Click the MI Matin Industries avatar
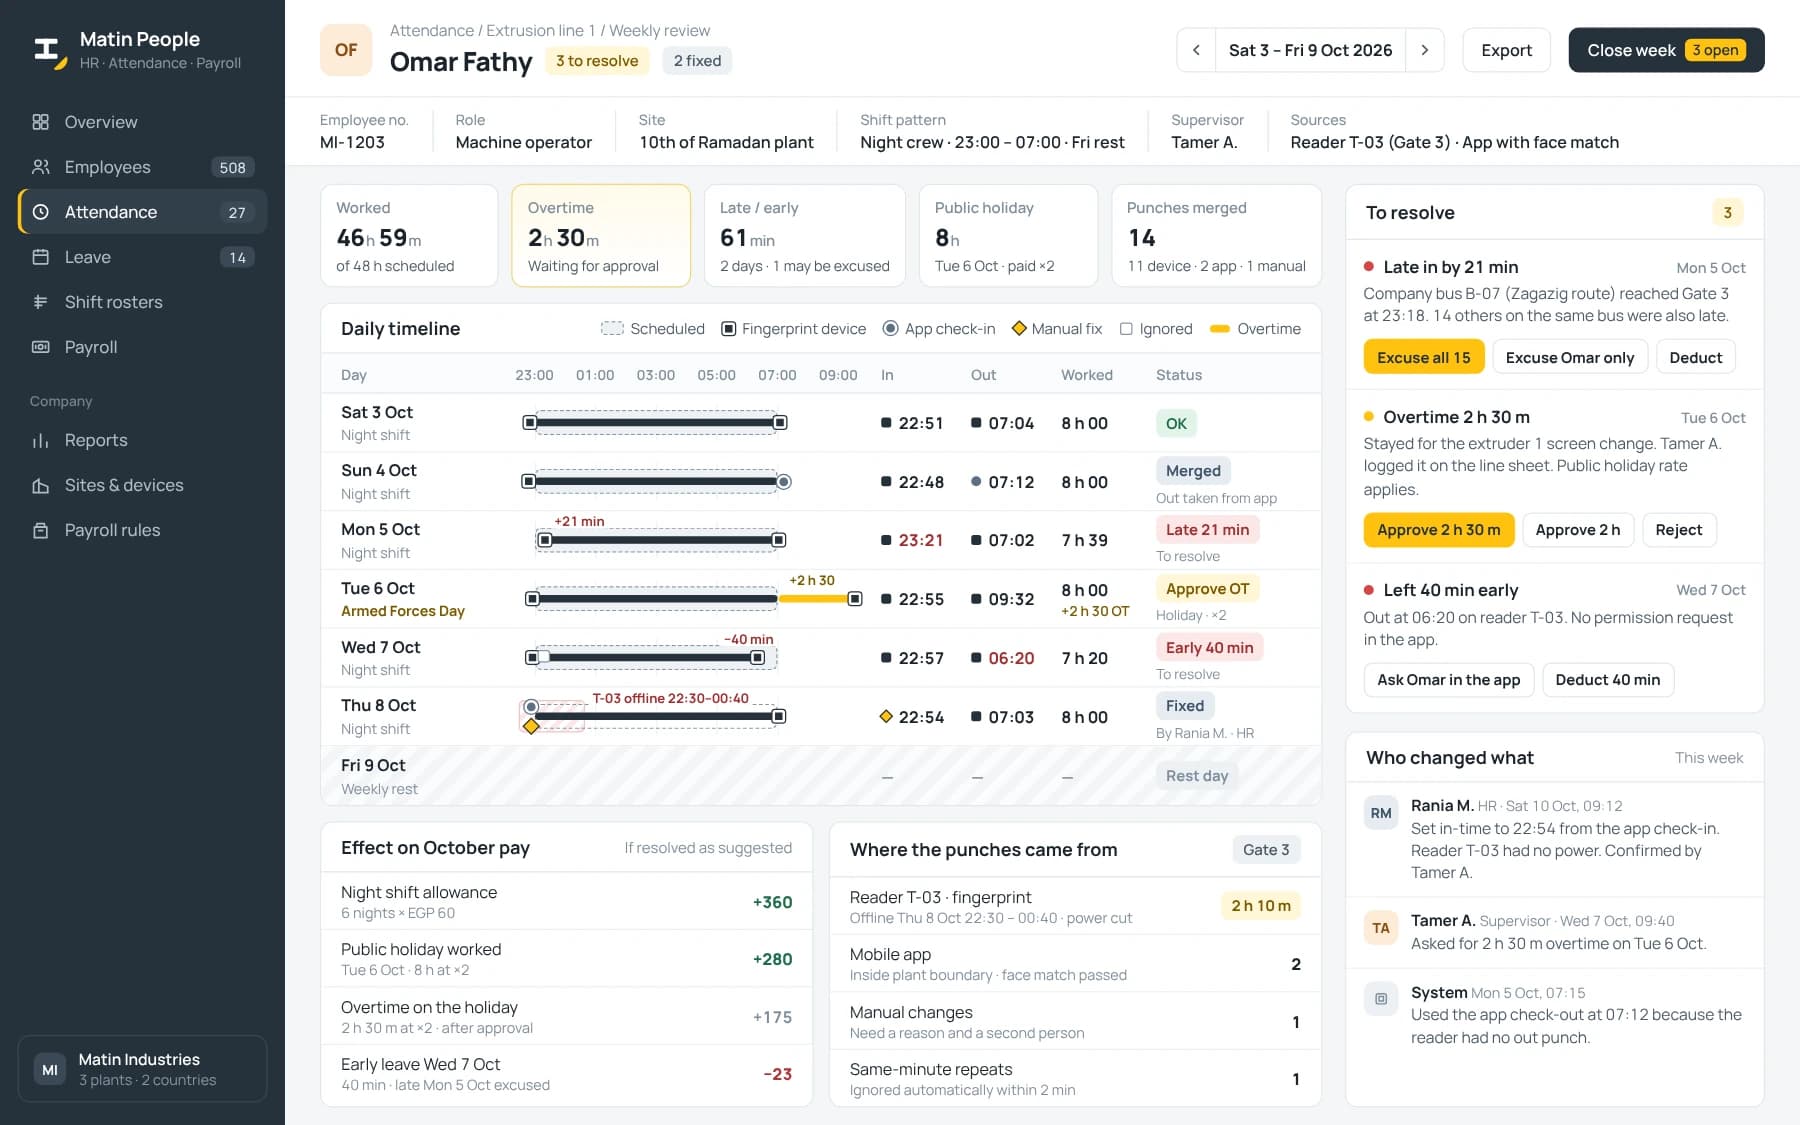This screenshot has height=1125, width=1800. tap(50, 1070)
